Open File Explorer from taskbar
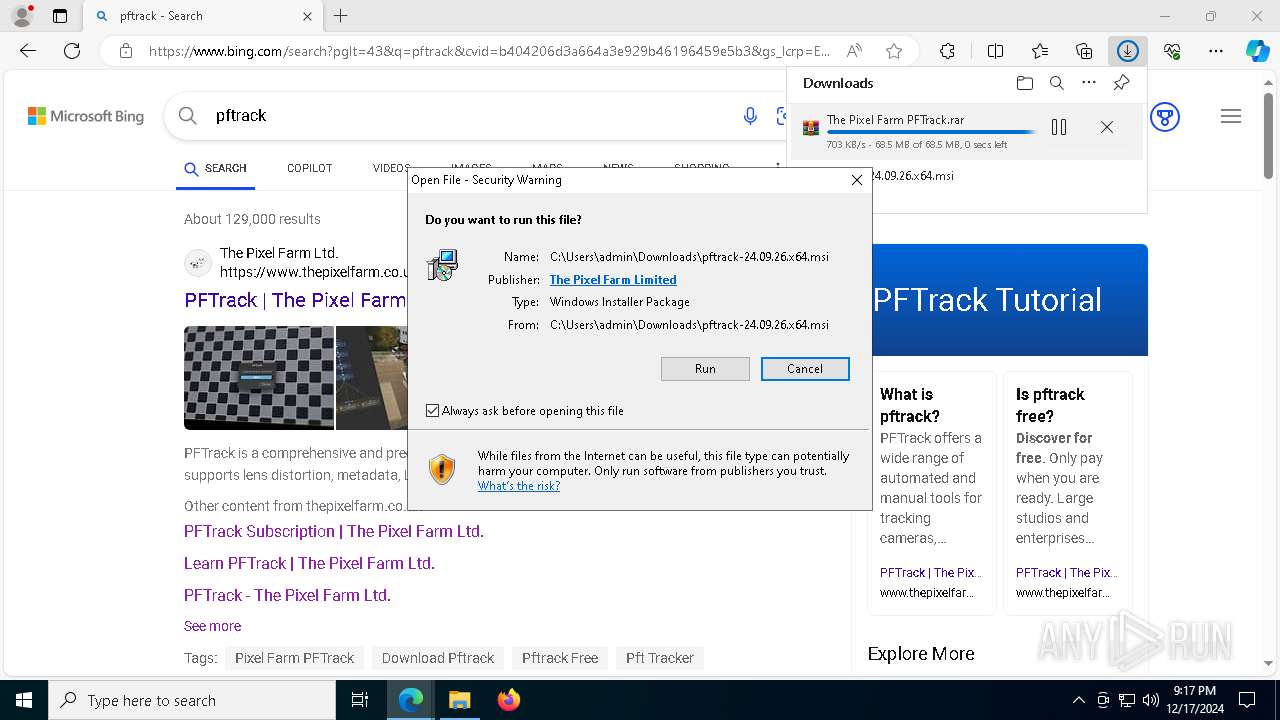1280x720 pixels. [x=459, y=700]
